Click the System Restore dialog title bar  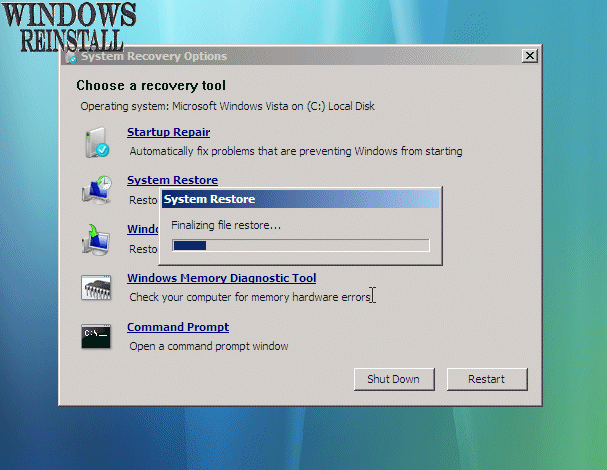point(300,199)
